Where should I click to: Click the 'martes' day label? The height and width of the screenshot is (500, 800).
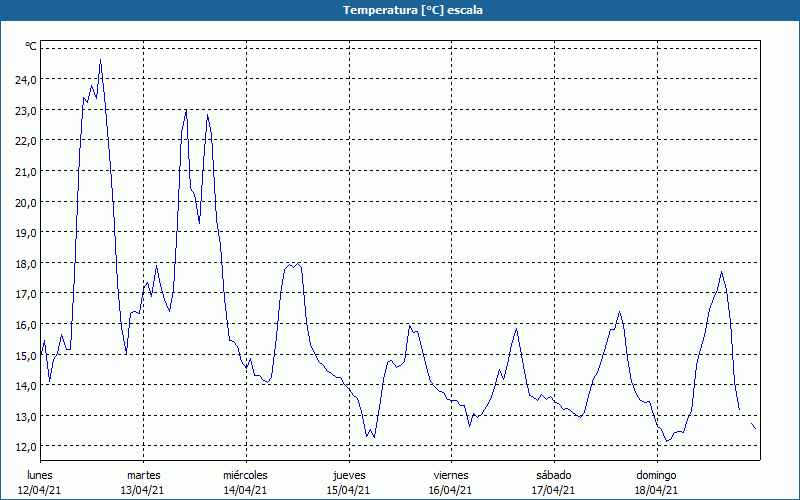coord(143,475)
